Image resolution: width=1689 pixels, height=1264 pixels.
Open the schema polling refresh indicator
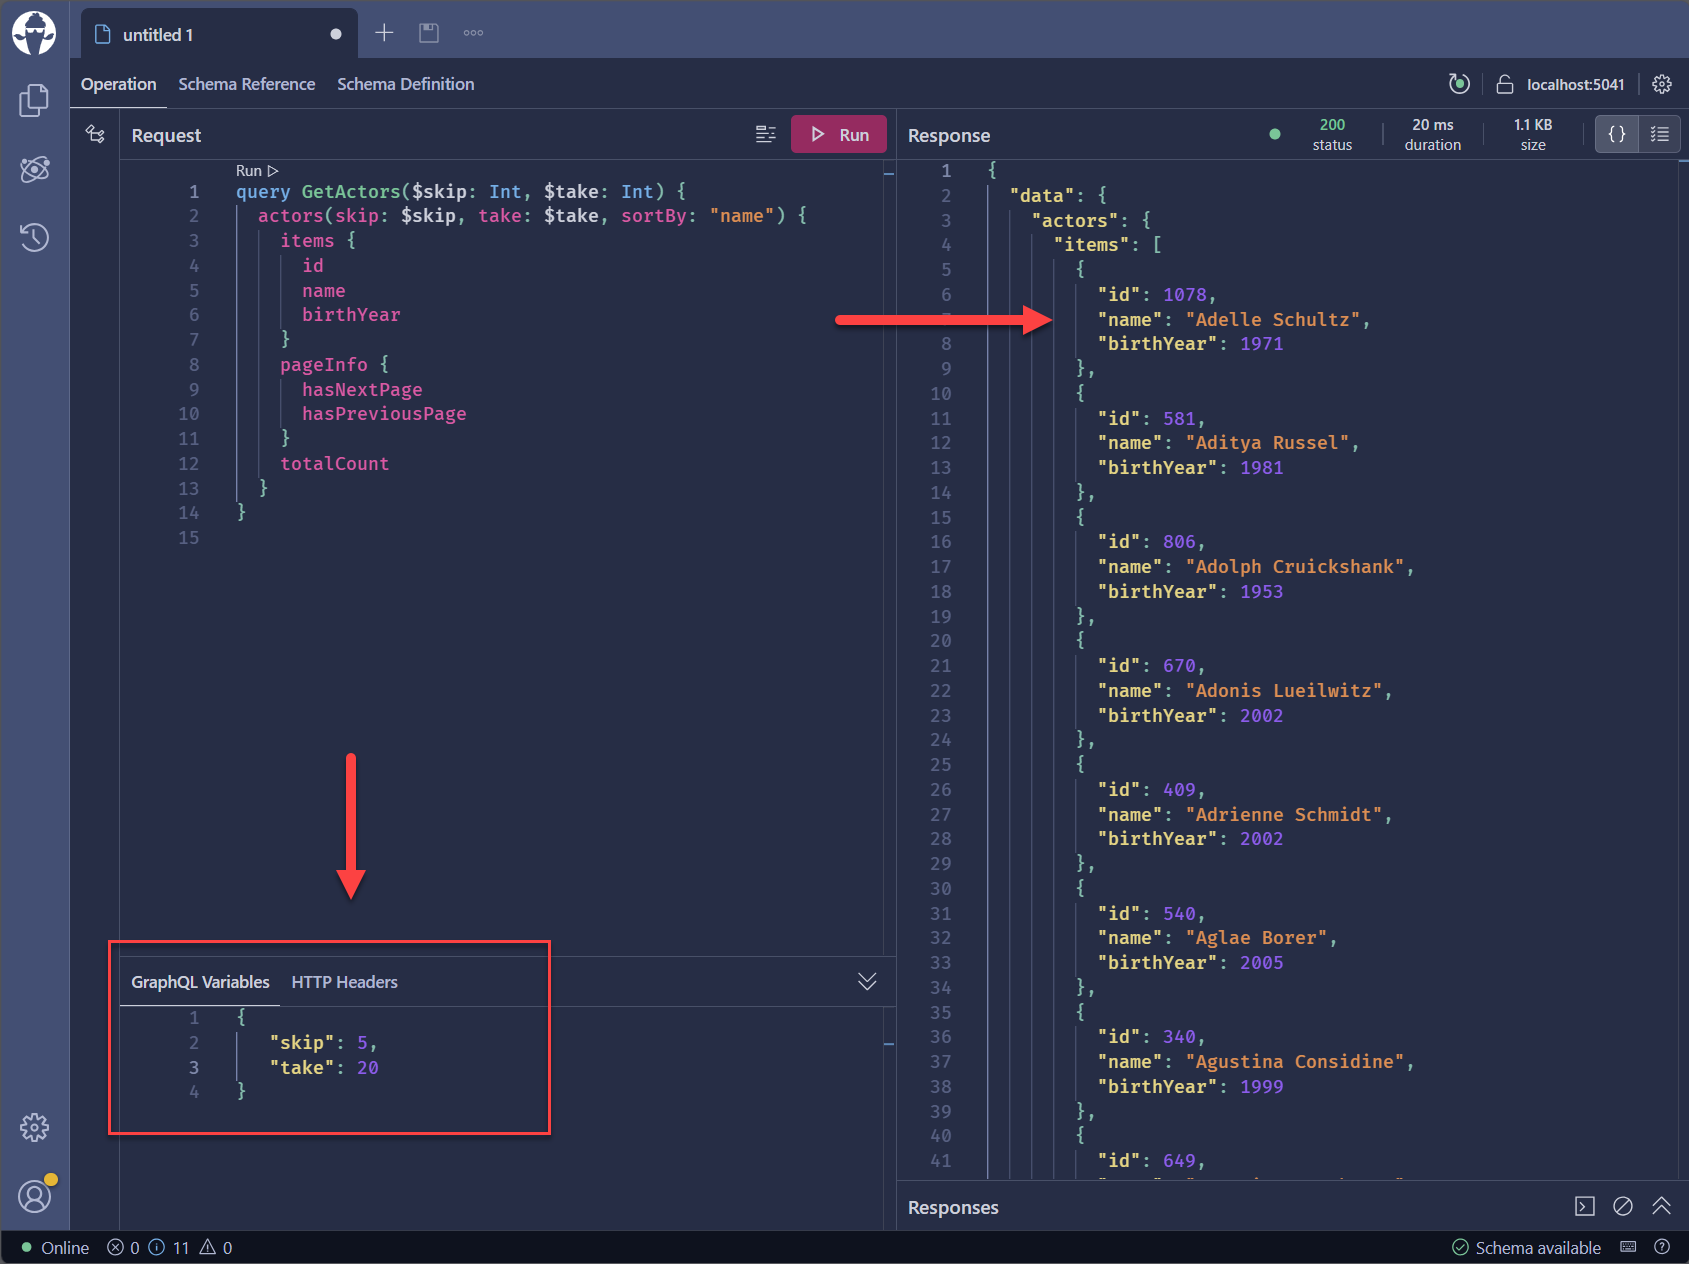pyautogui.click(x=1459, y=84)
